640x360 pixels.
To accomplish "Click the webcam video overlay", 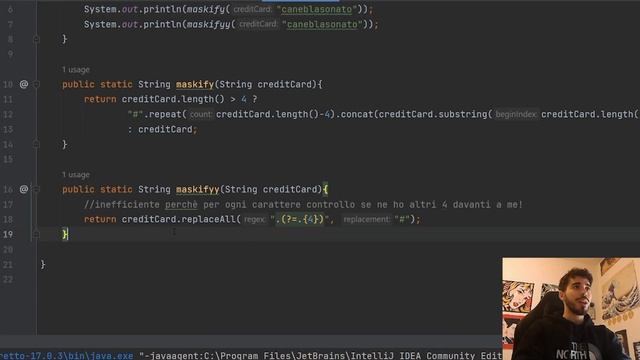I will point(571,309).
